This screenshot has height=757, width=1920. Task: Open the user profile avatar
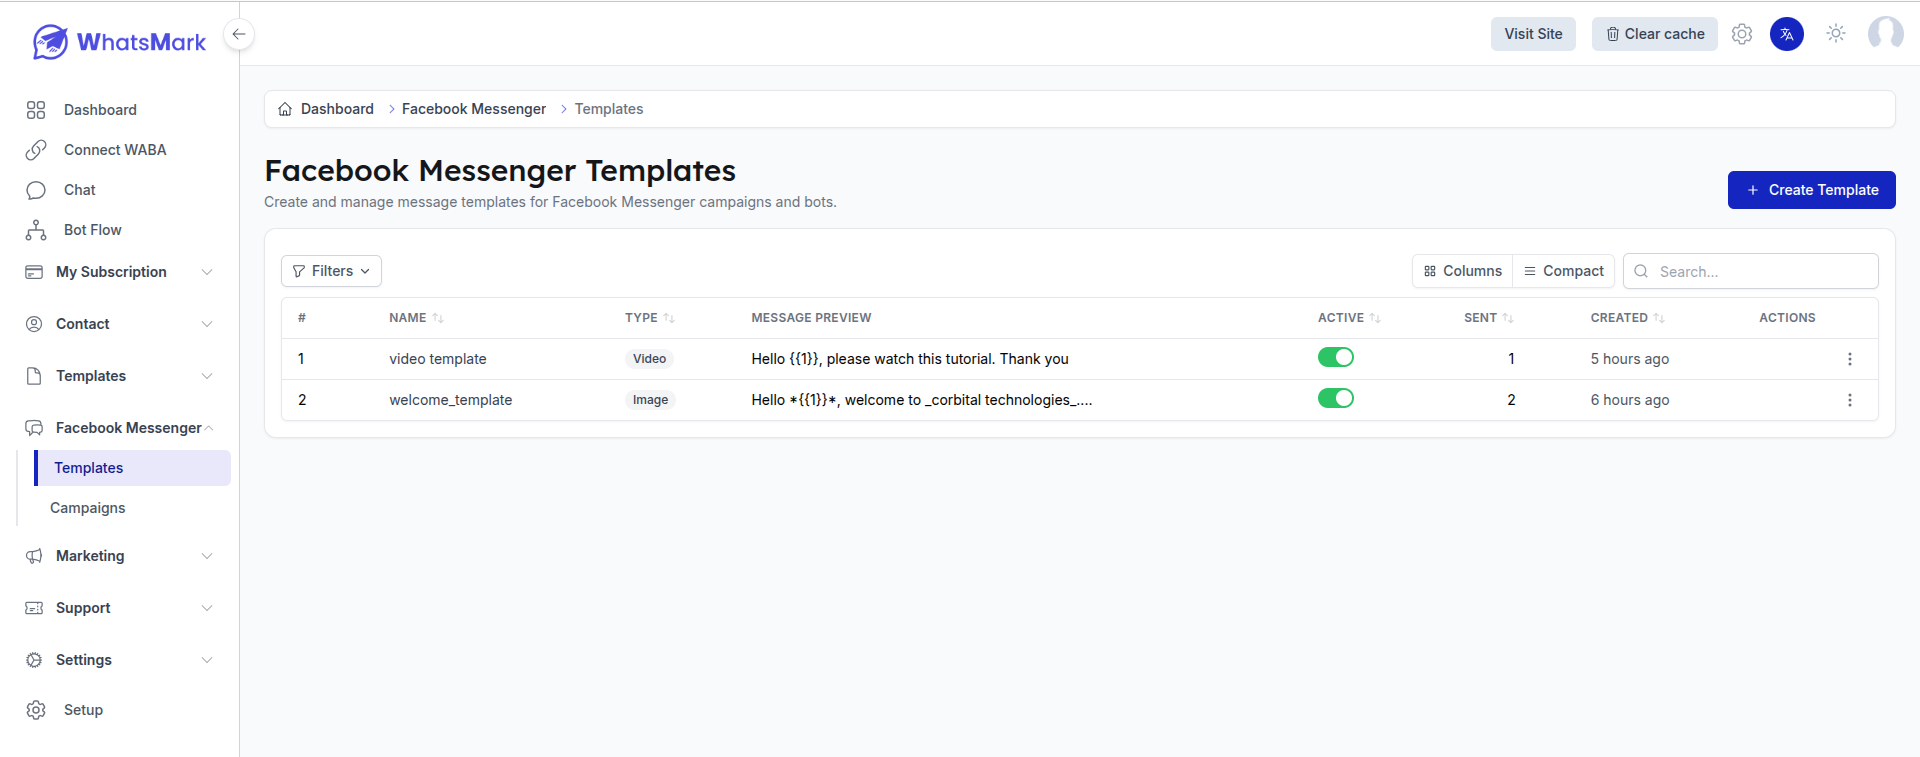coord(1886,34)
